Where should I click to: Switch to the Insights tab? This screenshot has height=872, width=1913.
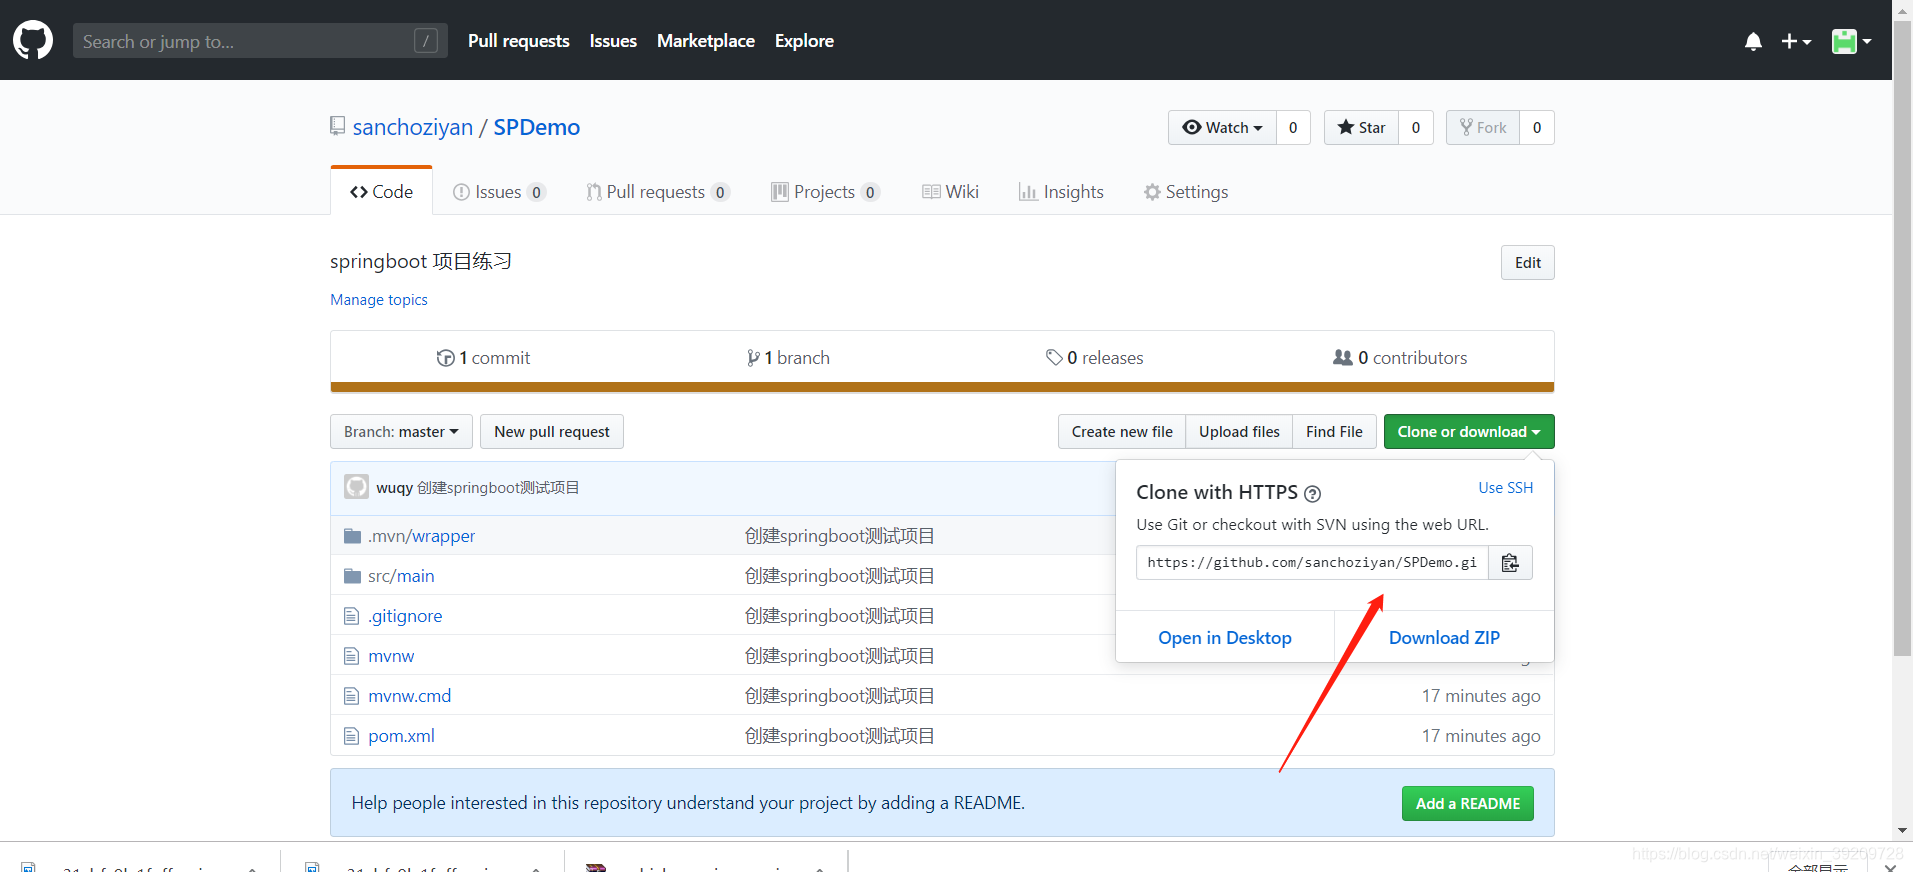coord(1061,192)
